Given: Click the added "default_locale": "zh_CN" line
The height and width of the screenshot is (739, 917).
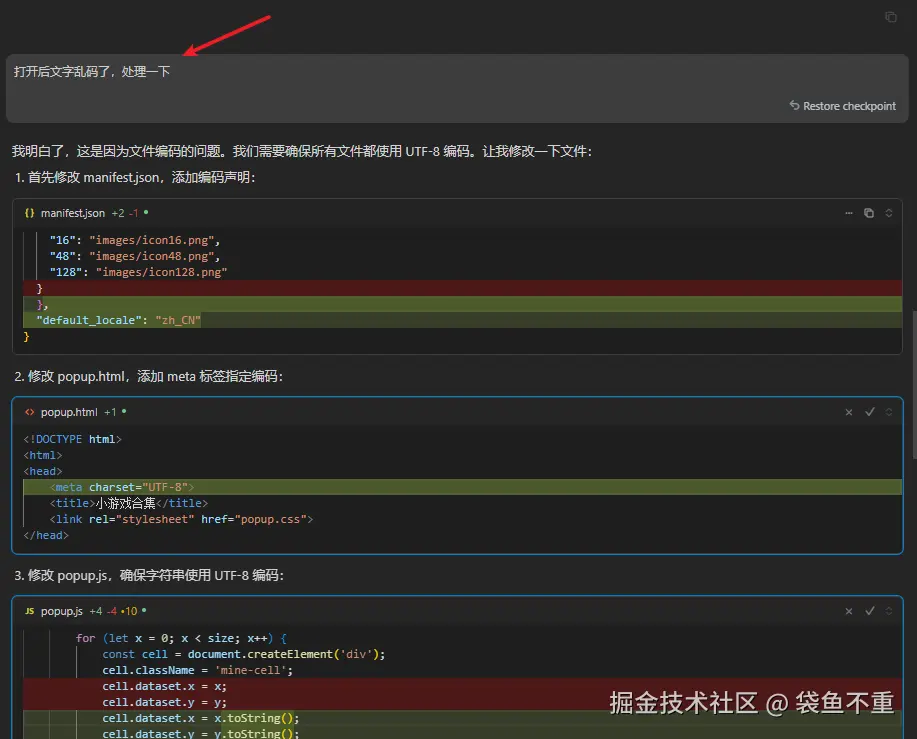Looking at the screenshot, I should coord(462,320).
